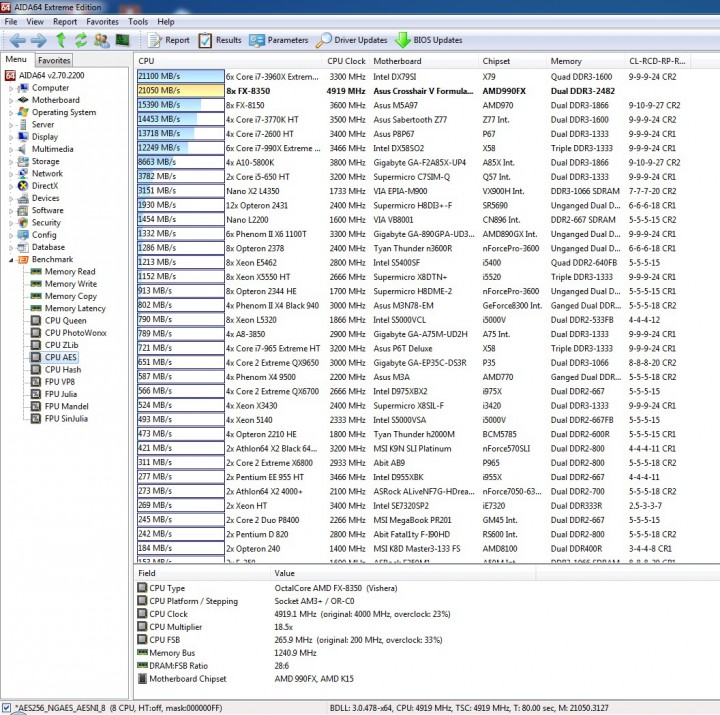
Task: Expand the Security tree node
Action: pyautogui.click(x=11, y=223)
